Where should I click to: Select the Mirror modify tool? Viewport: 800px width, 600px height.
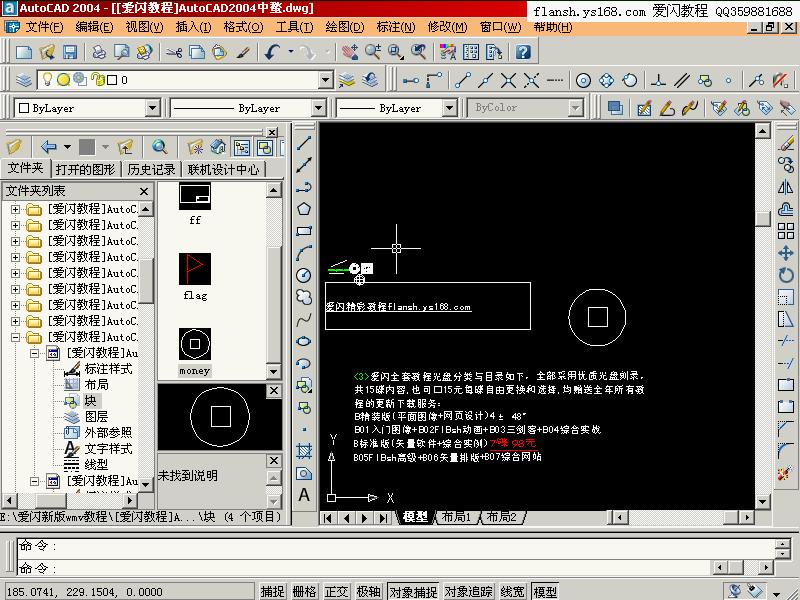[786, 187]
